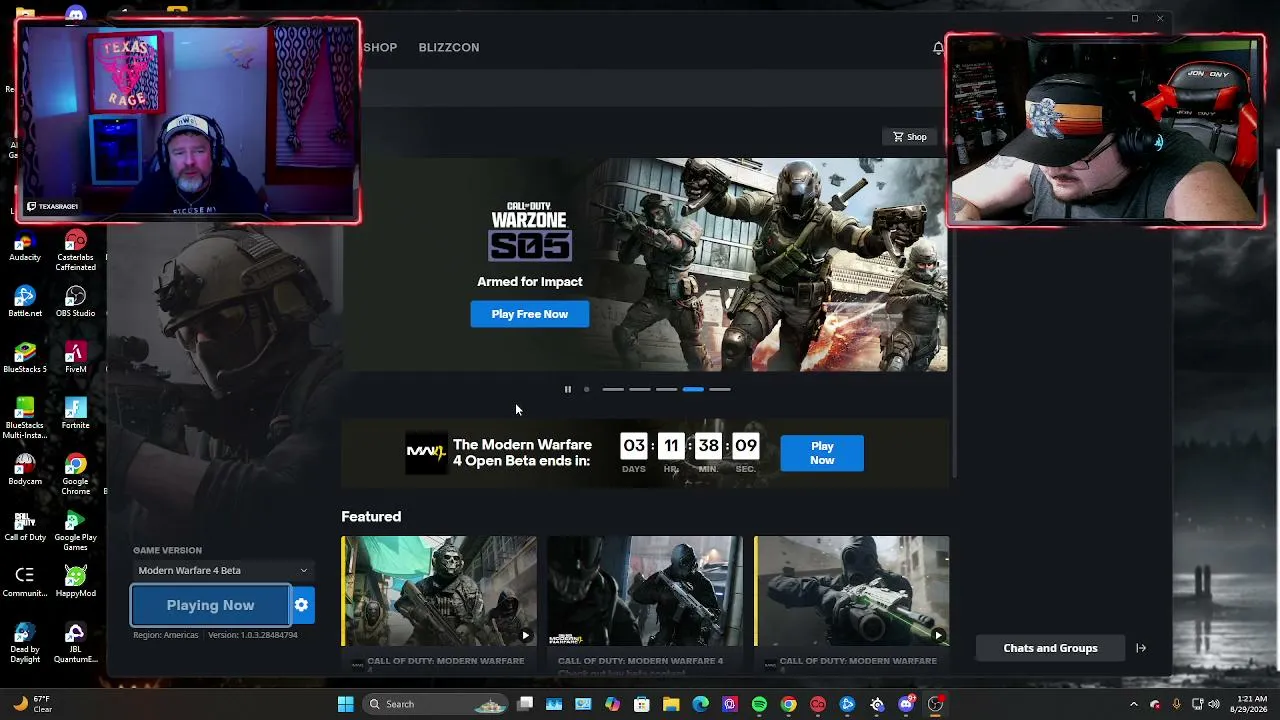This screenshot has width=1280, height=720.
Task: Click the Windows taskbar Search box
Action: 434,704
